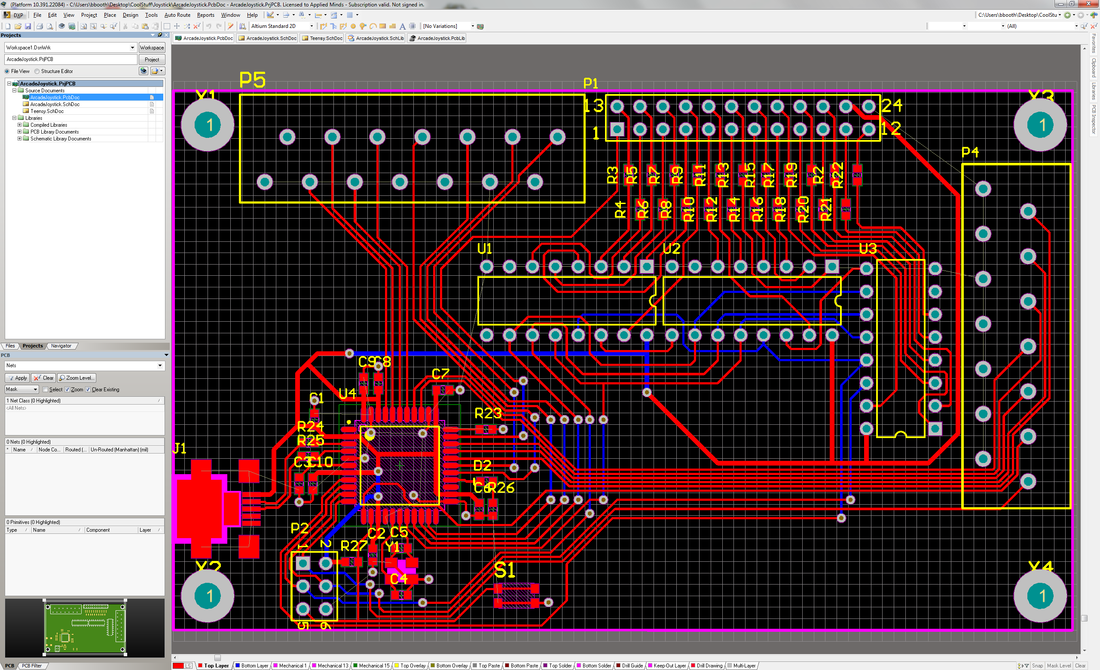Image resolution: width=1100 pixels, height=670 pixels.
Task: Click the Clear button in PCB panel
Action: (43, 377)
